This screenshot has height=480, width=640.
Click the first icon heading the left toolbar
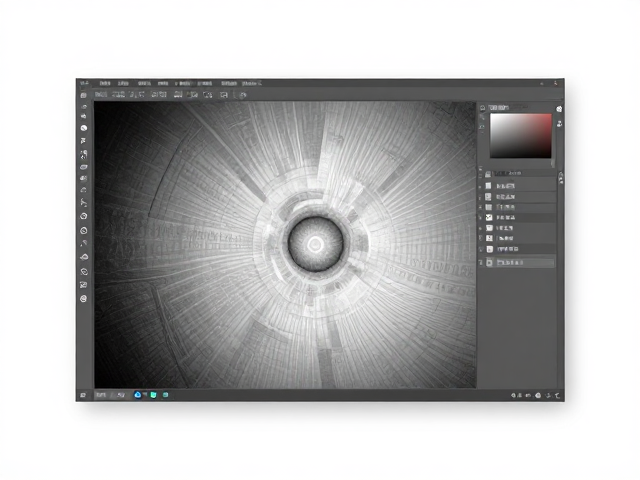[84, 95]
